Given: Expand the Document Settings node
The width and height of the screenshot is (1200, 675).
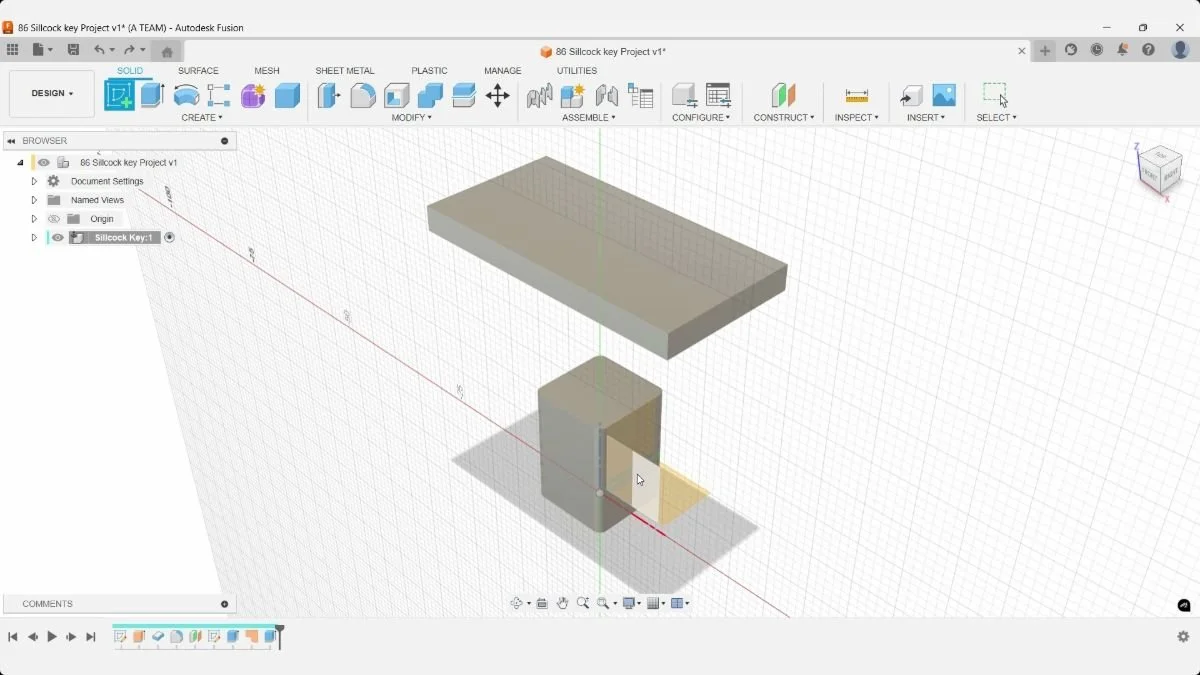Looking at the screenshot, I should point(34,181).
